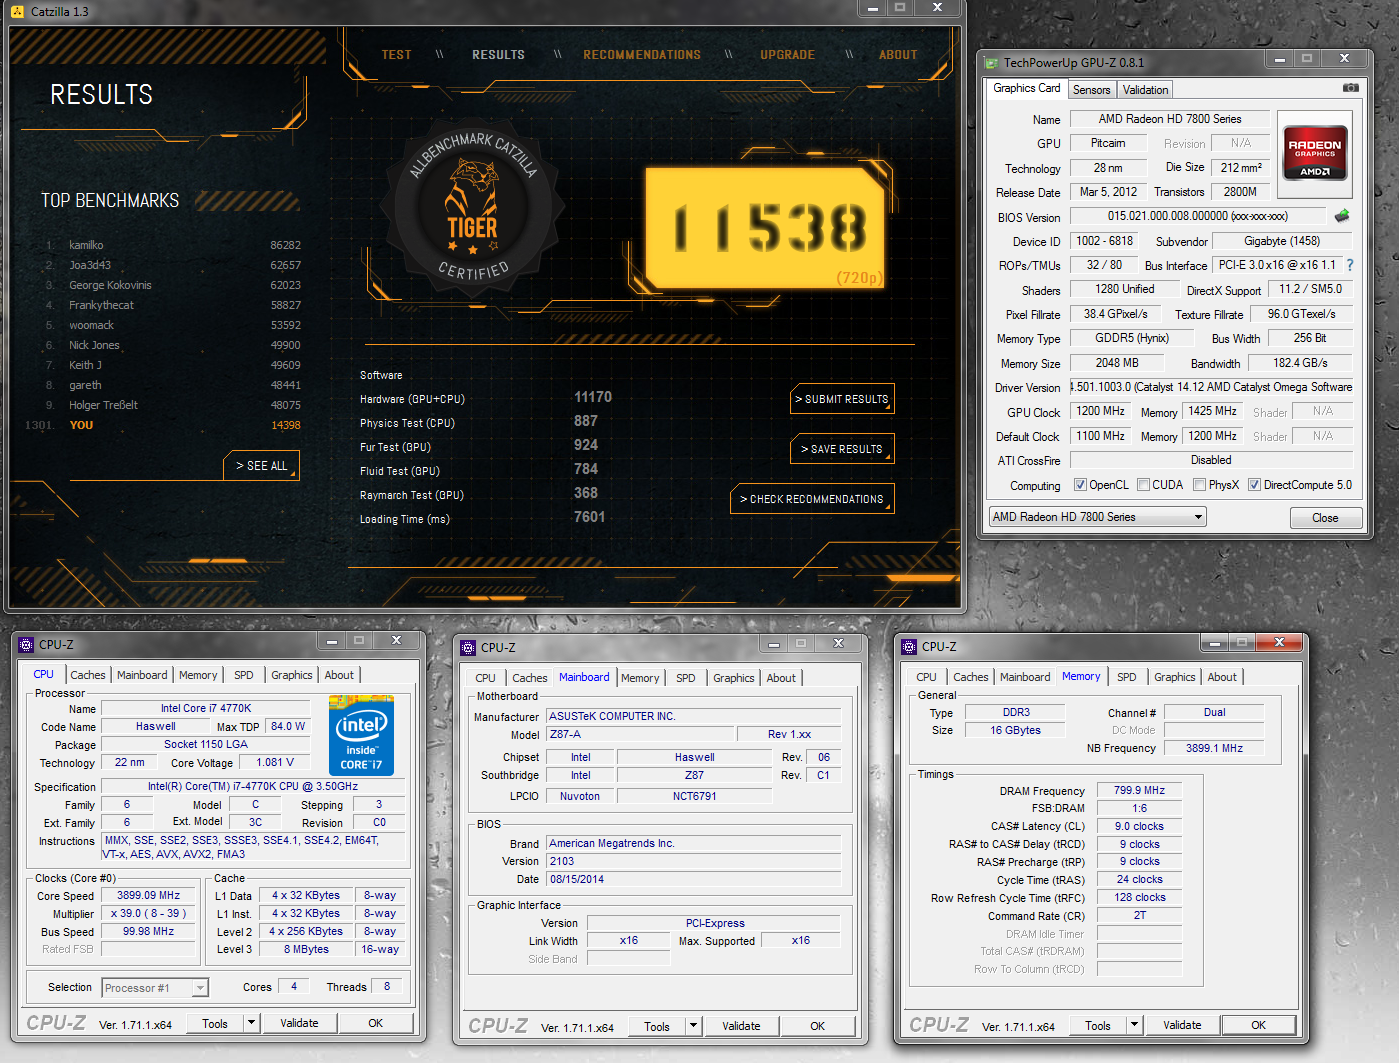
Task: Switch to the Validation tab in GPU-Z
Action: click(x=1145, y=90)
